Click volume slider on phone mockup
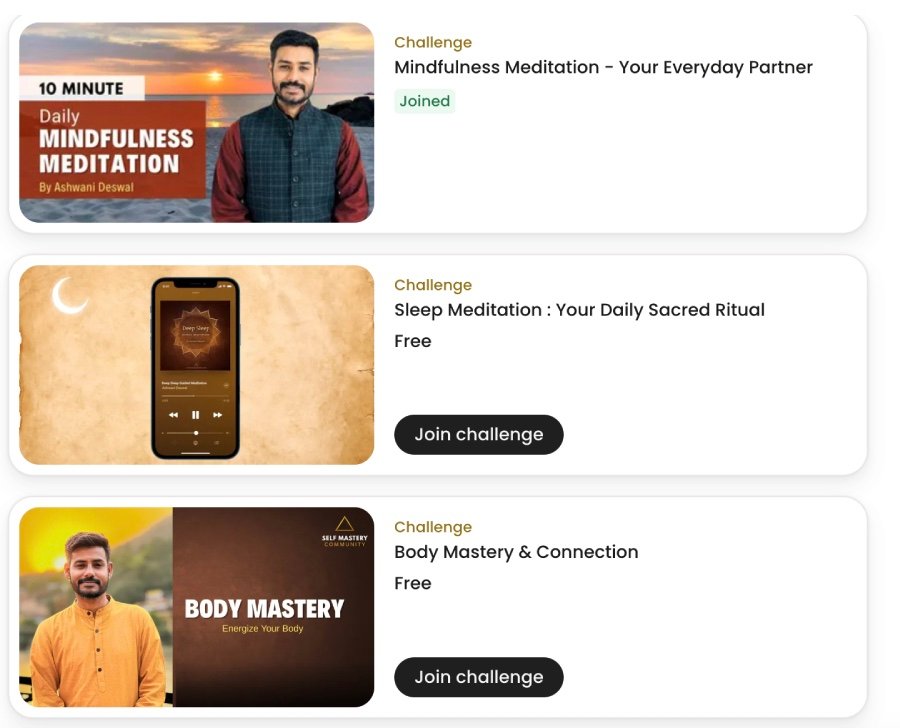Image resolution: width=900 pixels, height=728 pixels. (195, 432)
